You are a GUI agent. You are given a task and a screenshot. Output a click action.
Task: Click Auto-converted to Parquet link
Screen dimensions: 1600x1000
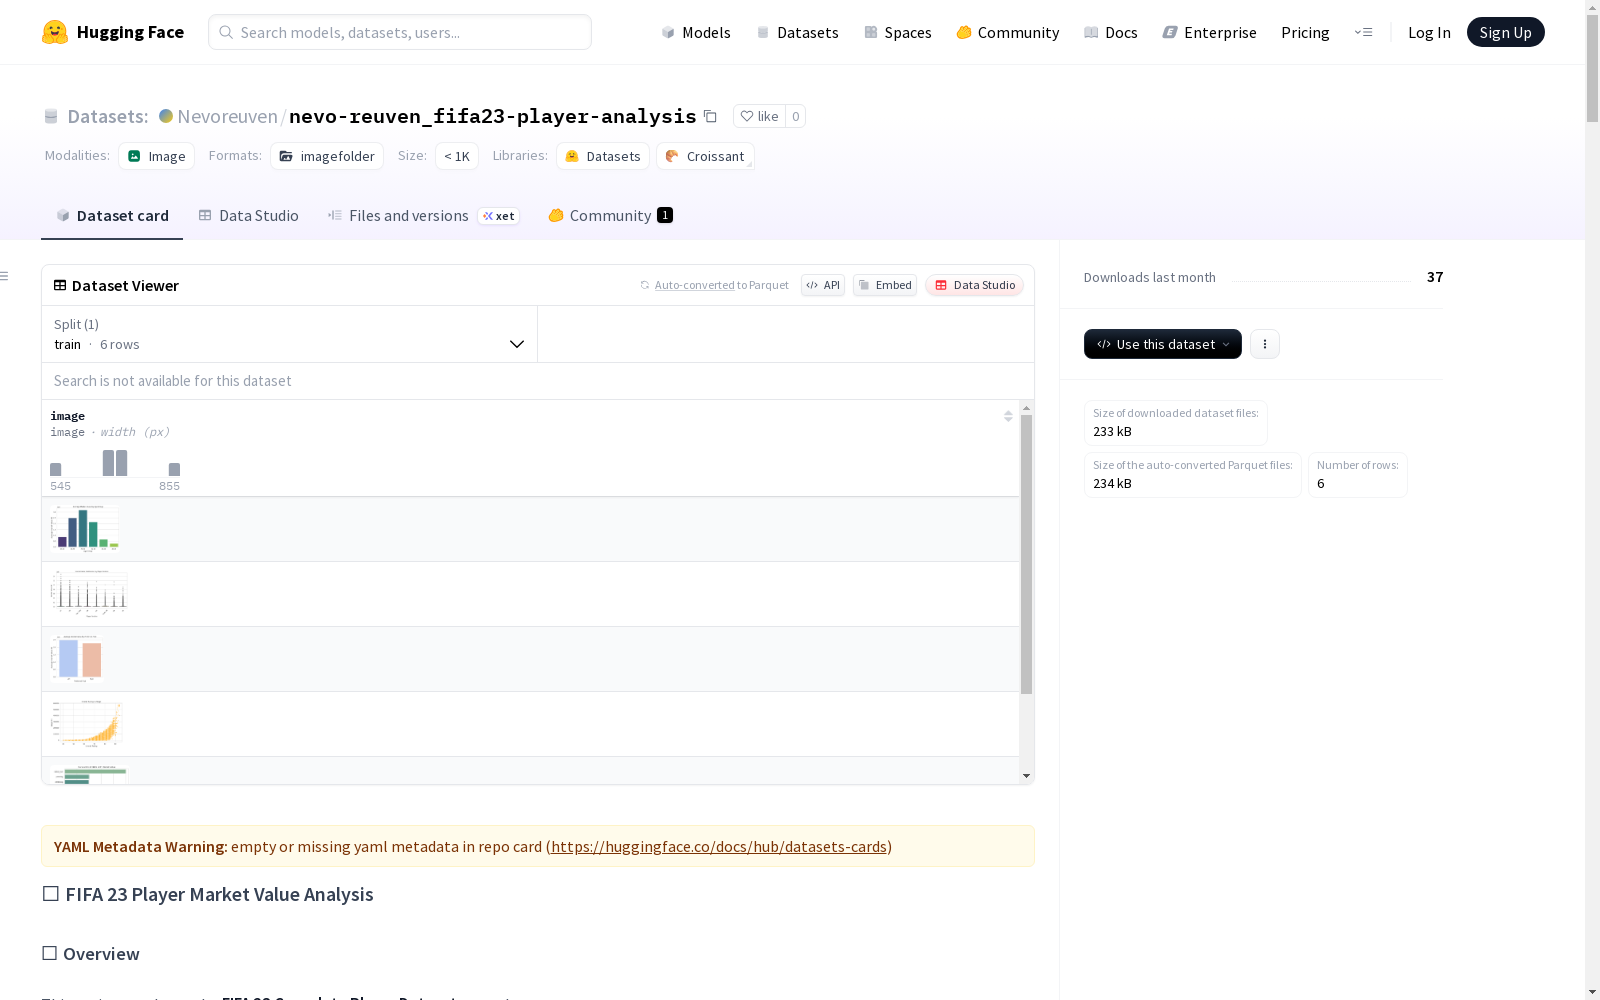694,285
